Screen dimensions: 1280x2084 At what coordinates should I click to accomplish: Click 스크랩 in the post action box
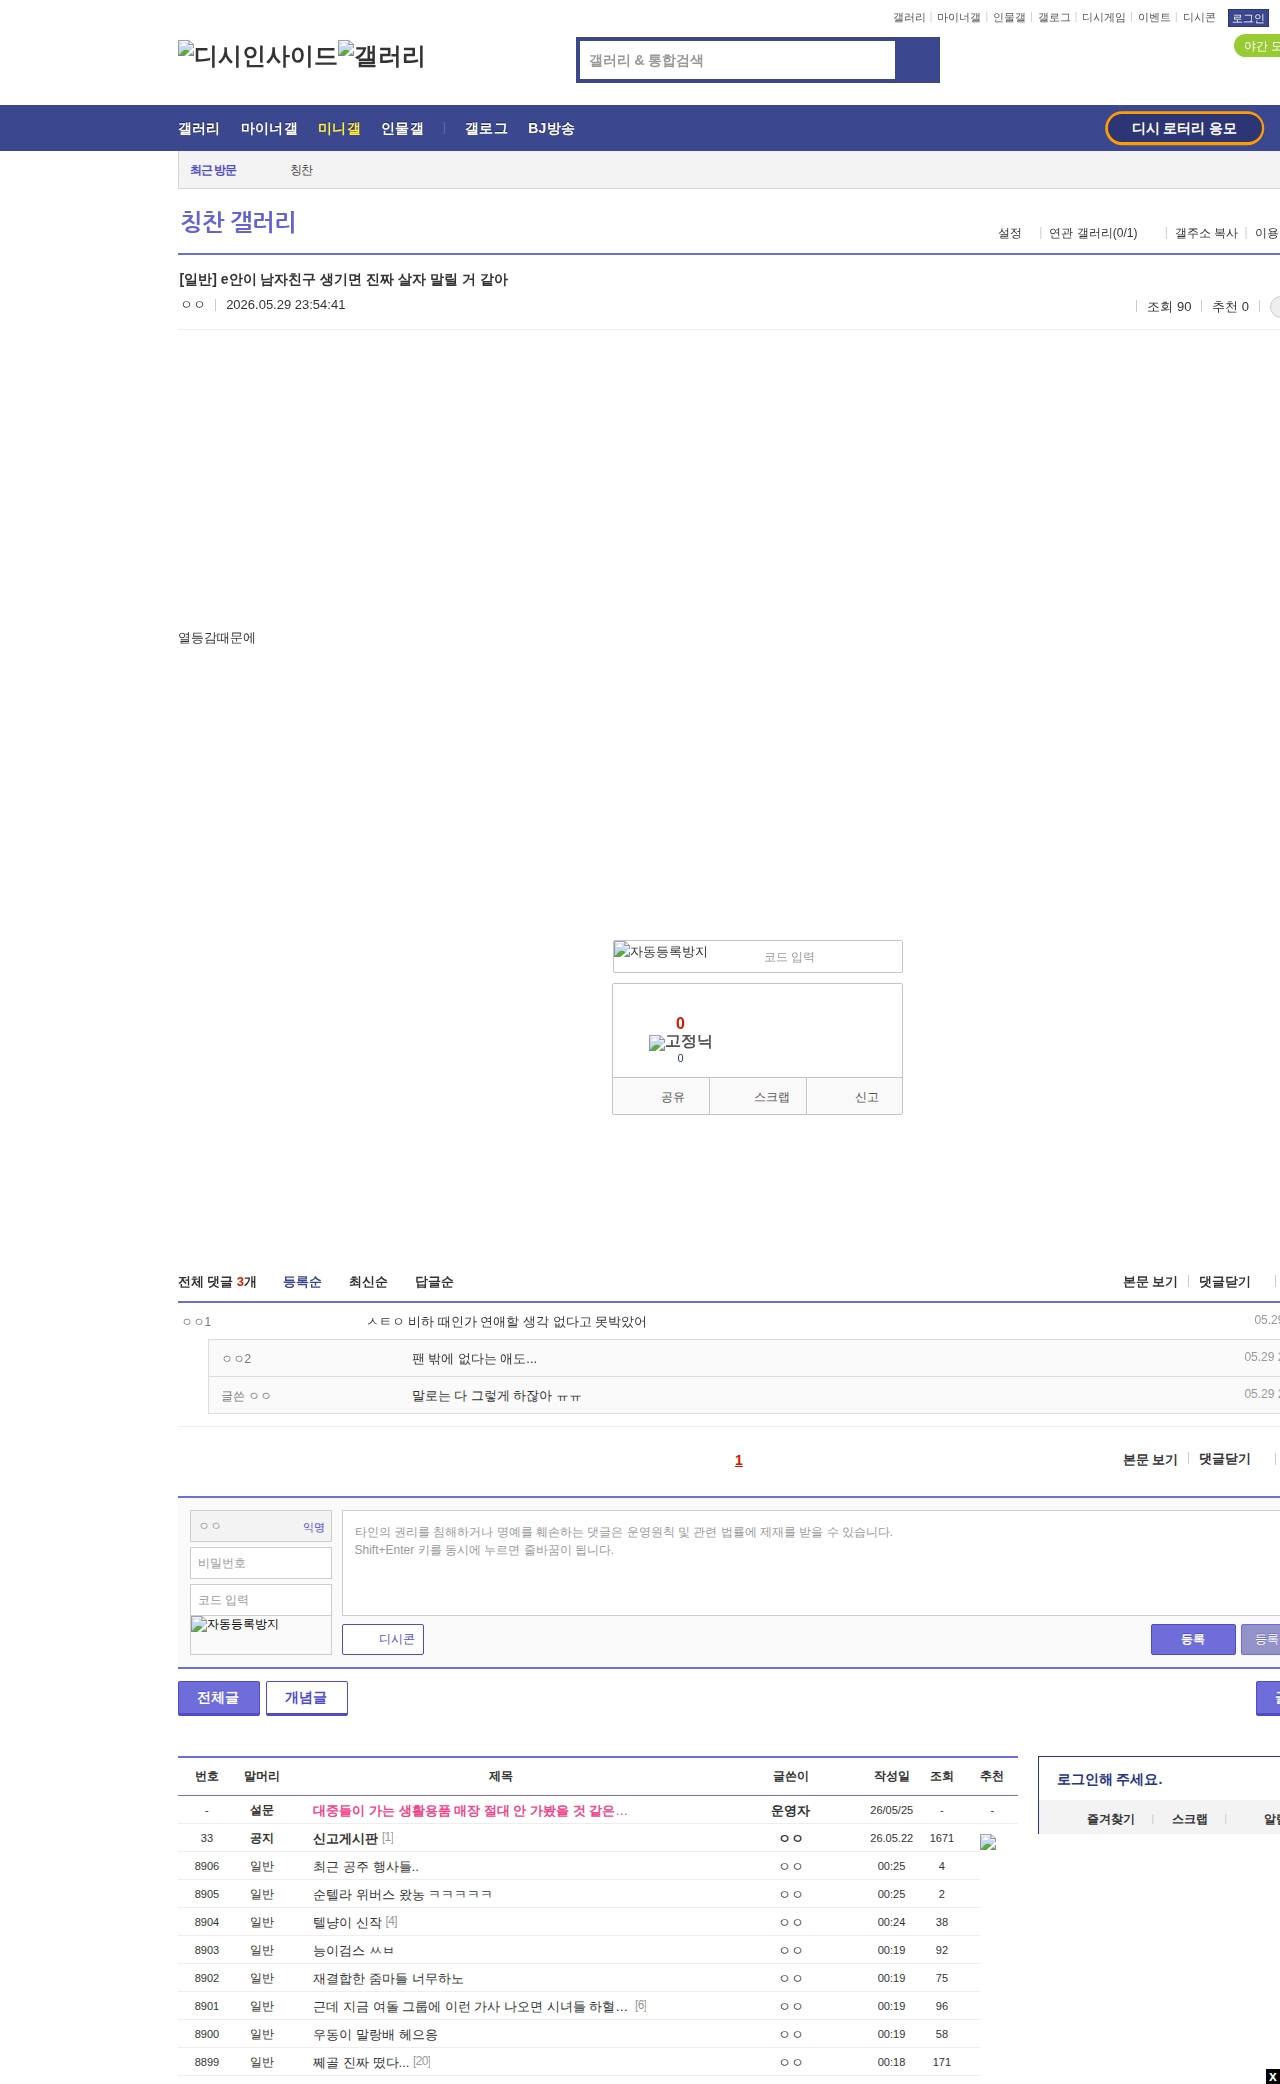(758, 1097)
